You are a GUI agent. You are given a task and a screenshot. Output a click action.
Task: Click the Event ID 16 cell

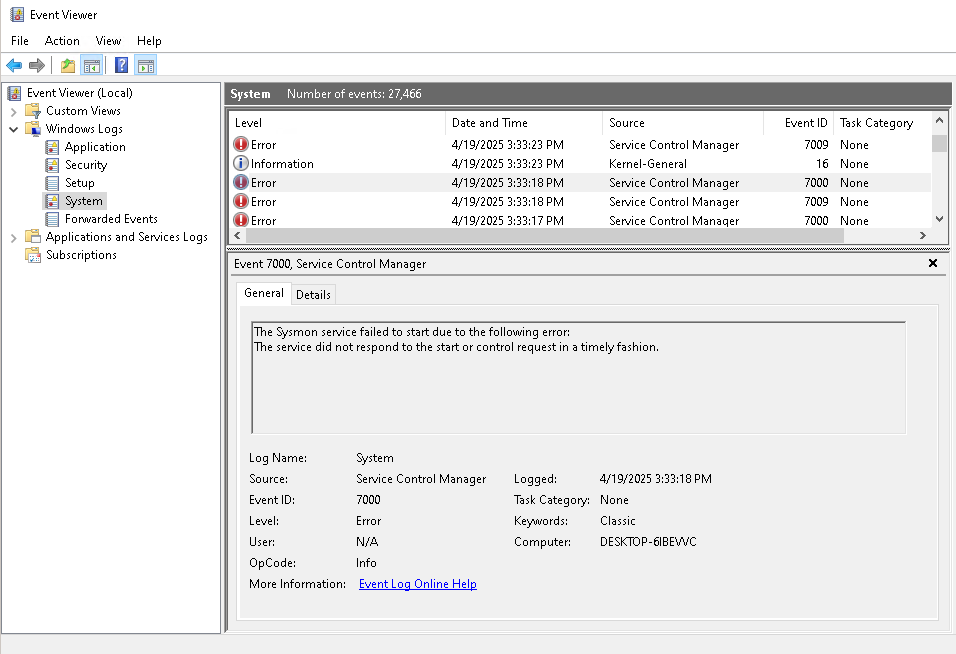pos(822,163)
